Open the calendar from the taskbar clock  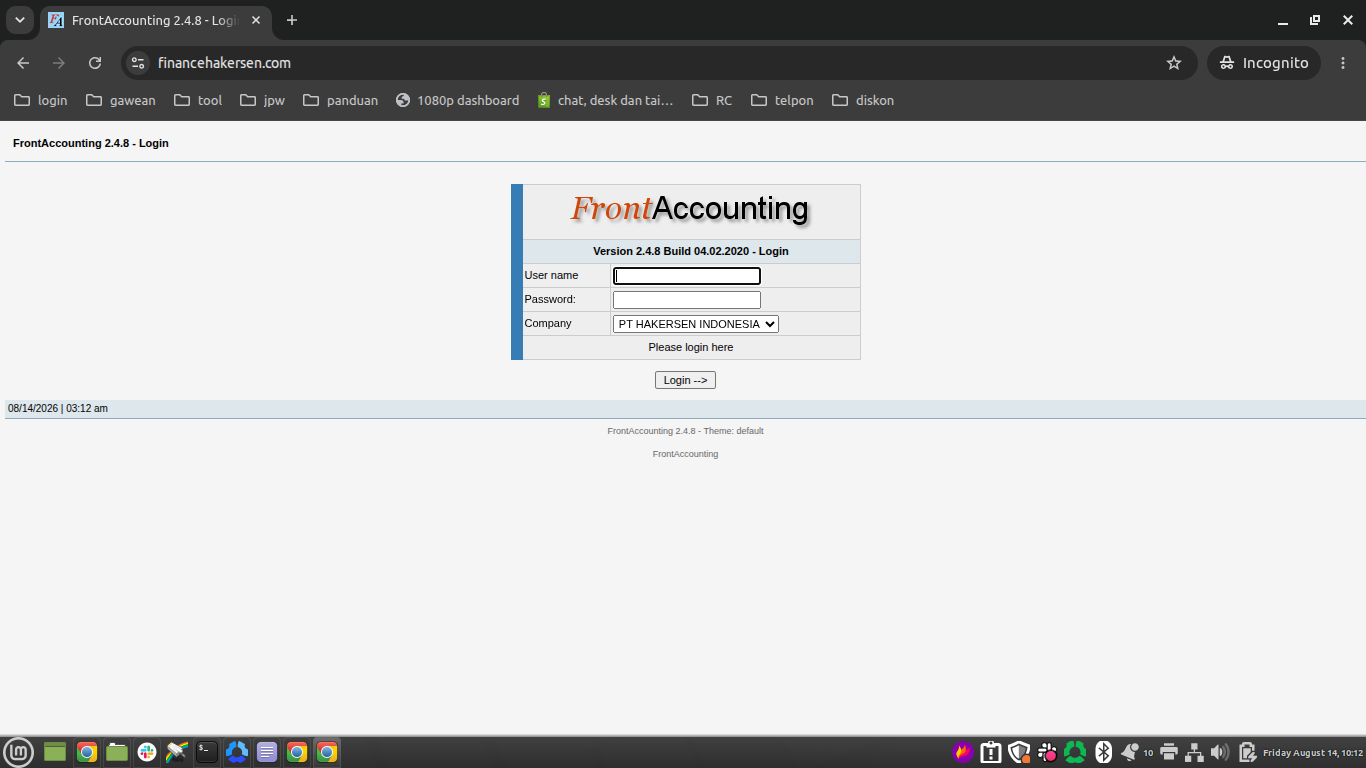click(x=1313, y=753)
